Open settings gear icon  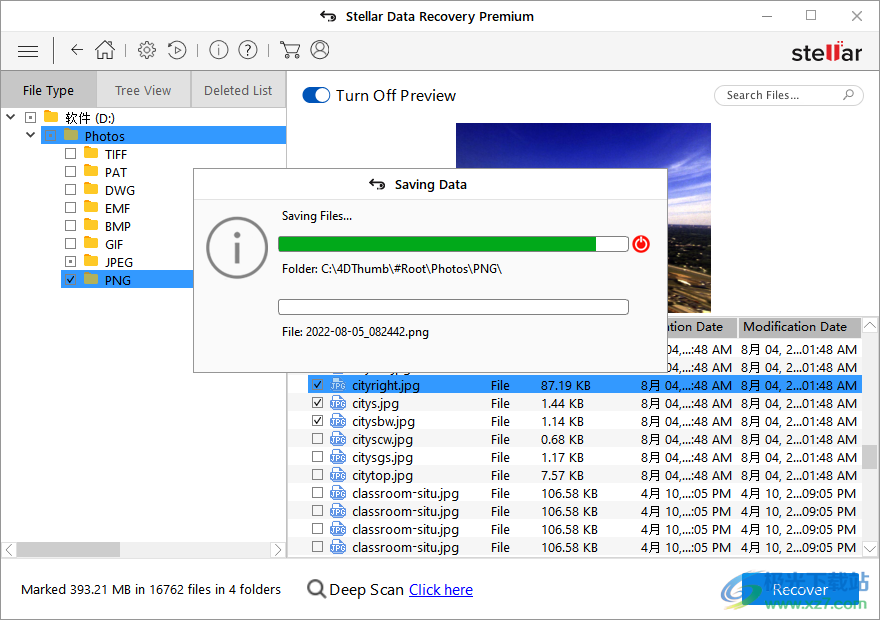click(147, 50)
